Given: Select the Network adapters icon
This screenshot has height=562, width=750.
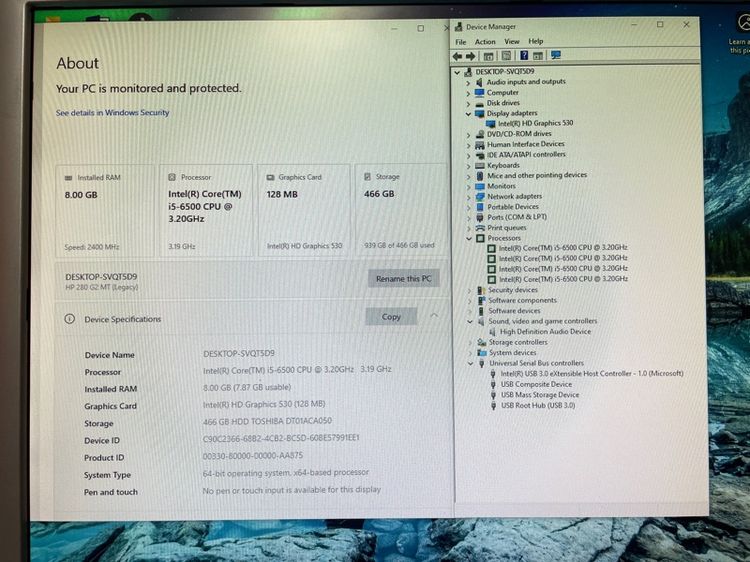Looking at the screenshot, I should tap(480, 197).
